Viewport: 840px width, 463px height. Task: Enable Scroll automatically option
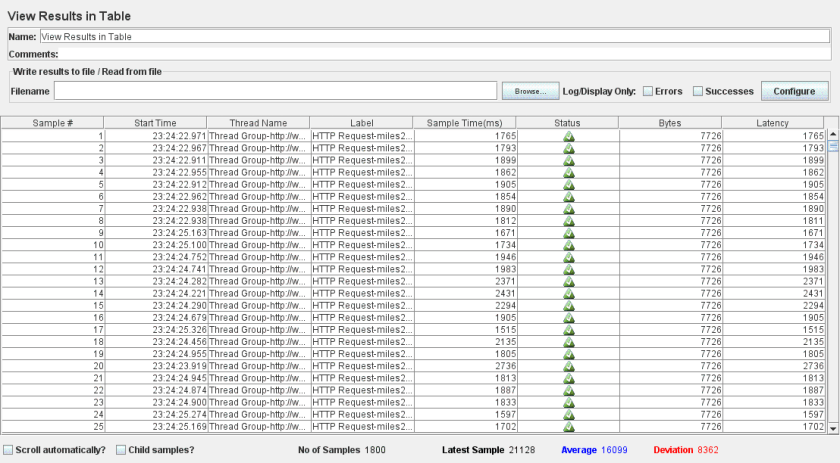point(9,450)
